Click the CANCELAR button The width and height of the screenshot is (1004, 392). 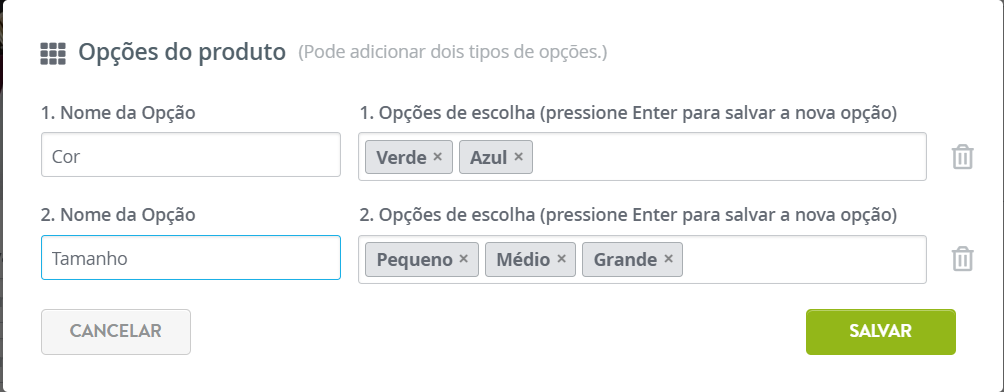116,332
